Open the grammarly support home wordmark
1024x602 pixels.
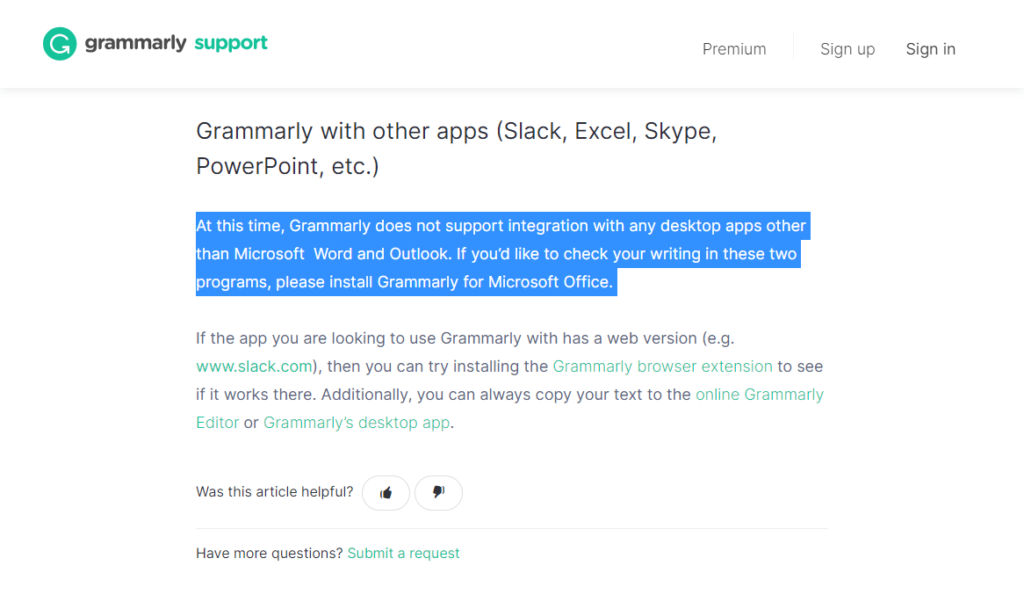pos(176,43)
